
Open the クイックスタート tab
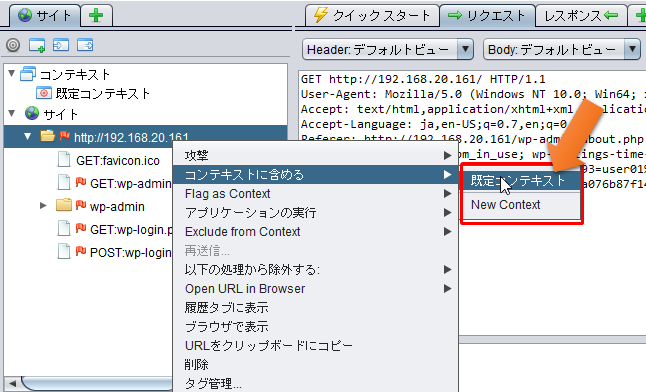click(x=372, y=16)
